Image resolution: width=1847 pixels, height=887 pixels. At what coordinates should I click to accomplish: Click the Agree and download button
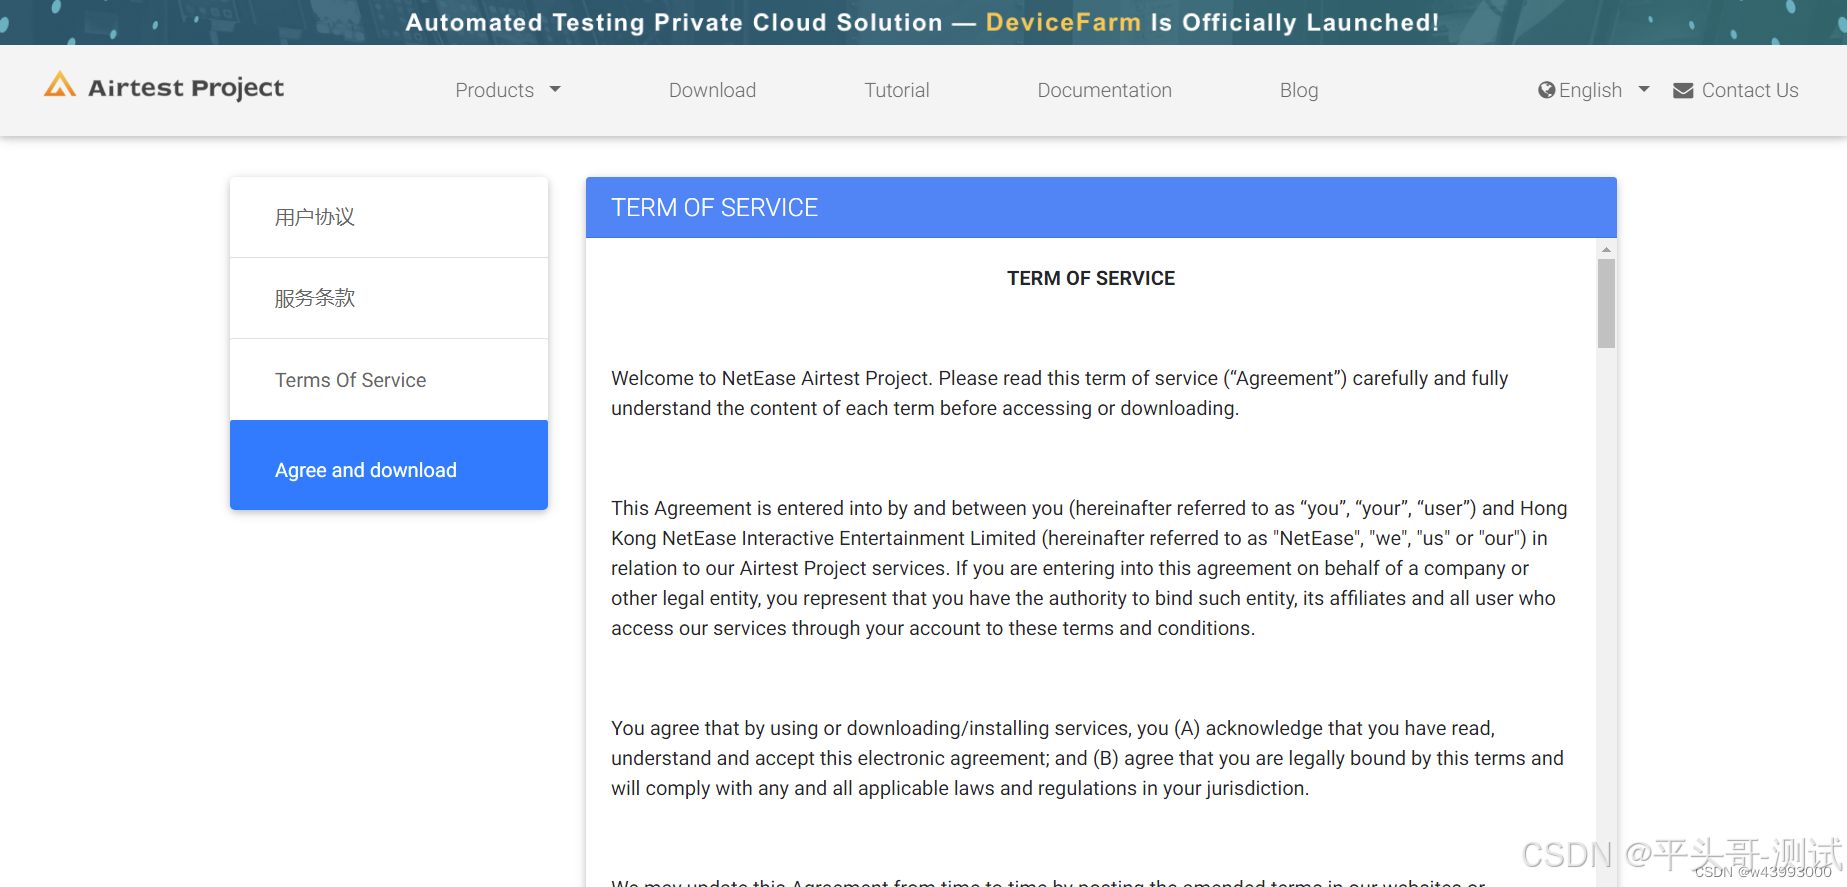389,465
